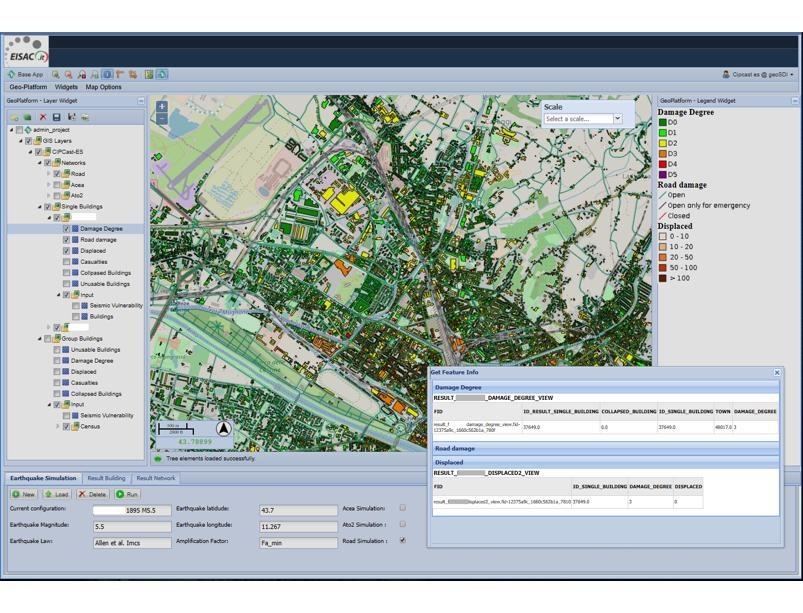
Task: Expand the Census node arrow
Action: coord(58,427)
